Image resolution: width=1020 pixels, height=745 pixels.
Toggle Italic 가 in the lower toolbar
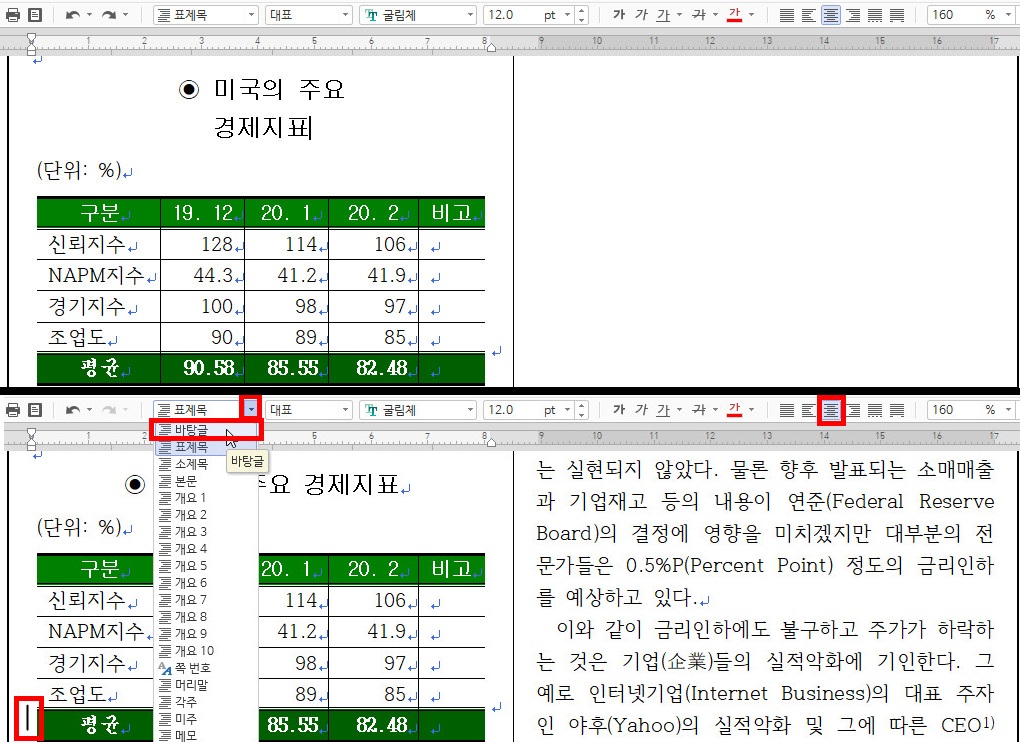click(x=641, y=410)
